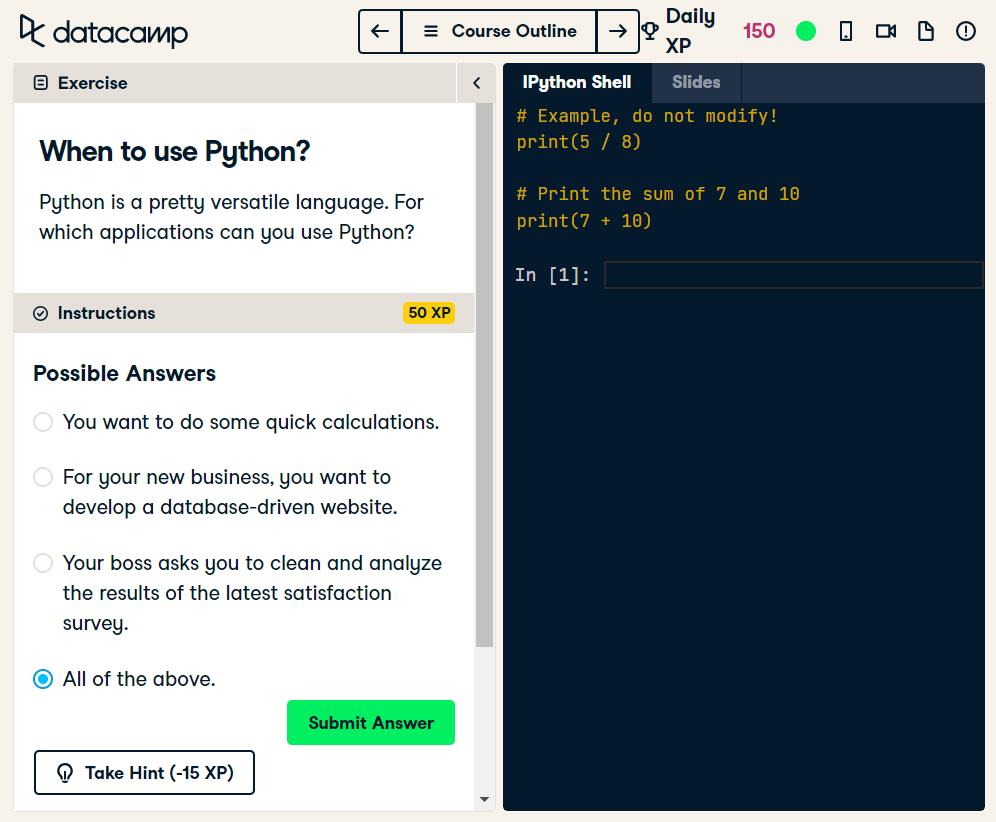Click the DataCamp logo
Screen dimensions: 996x822
pos(104,31)
